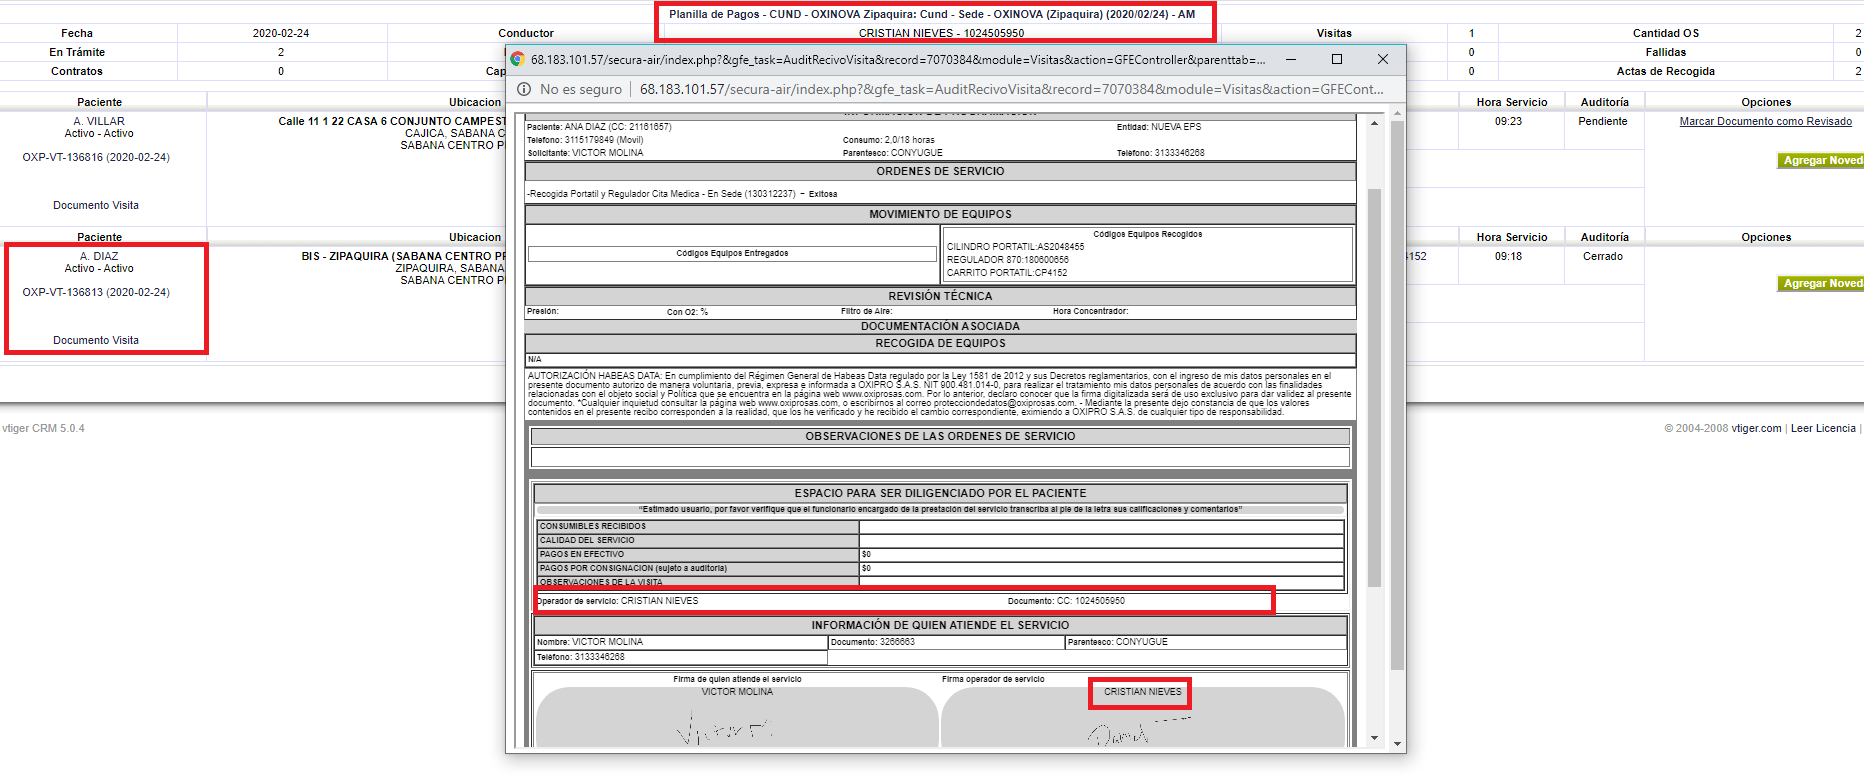
Task: Click the popup address bar URL
Action: (1011, 89)
